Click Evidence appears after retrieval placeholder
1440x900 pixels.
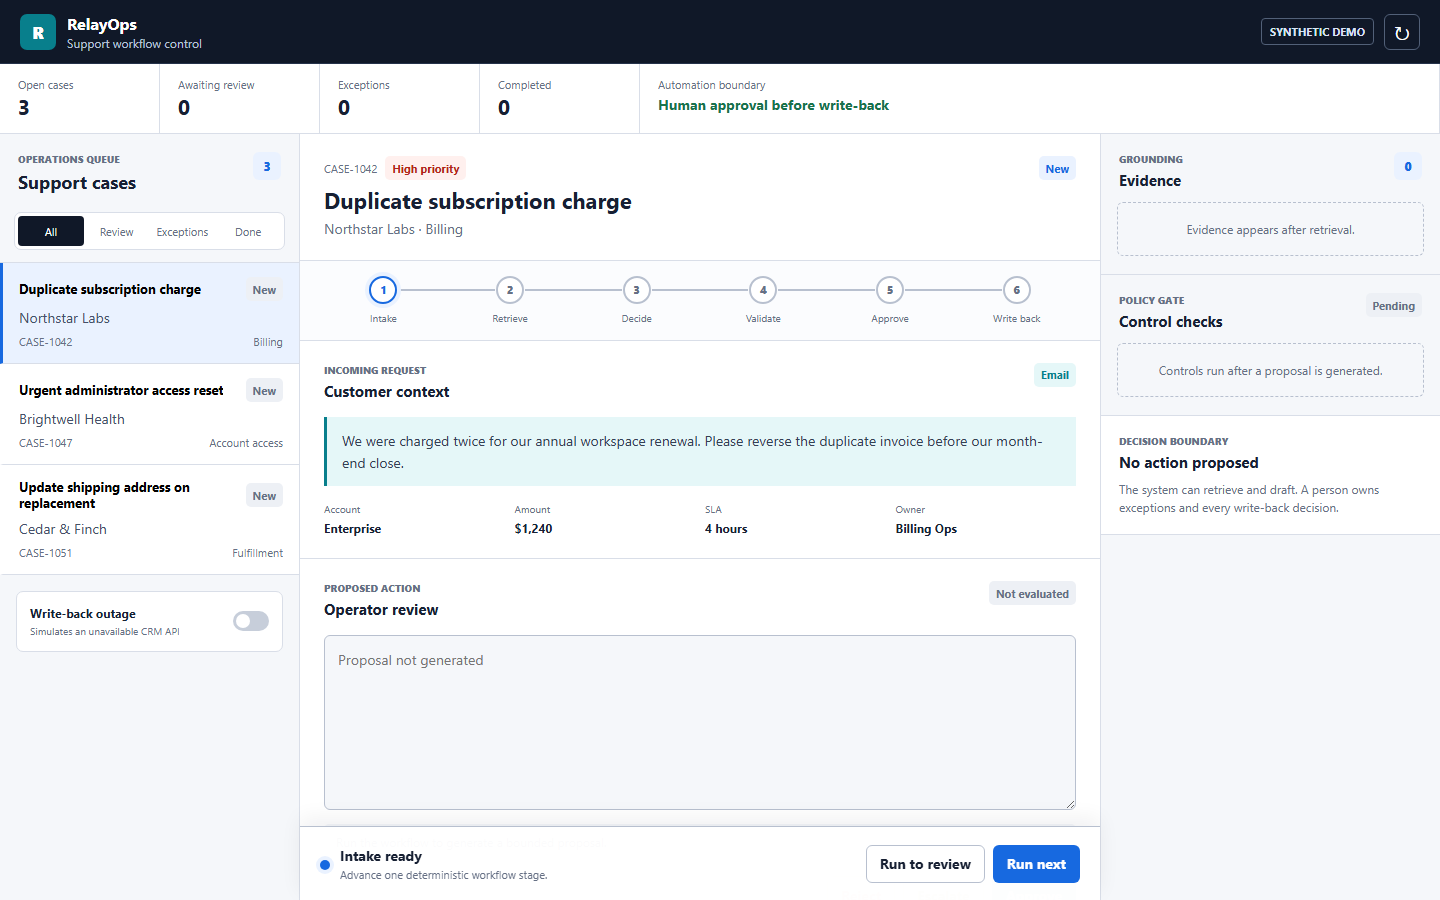[1270, 230]
